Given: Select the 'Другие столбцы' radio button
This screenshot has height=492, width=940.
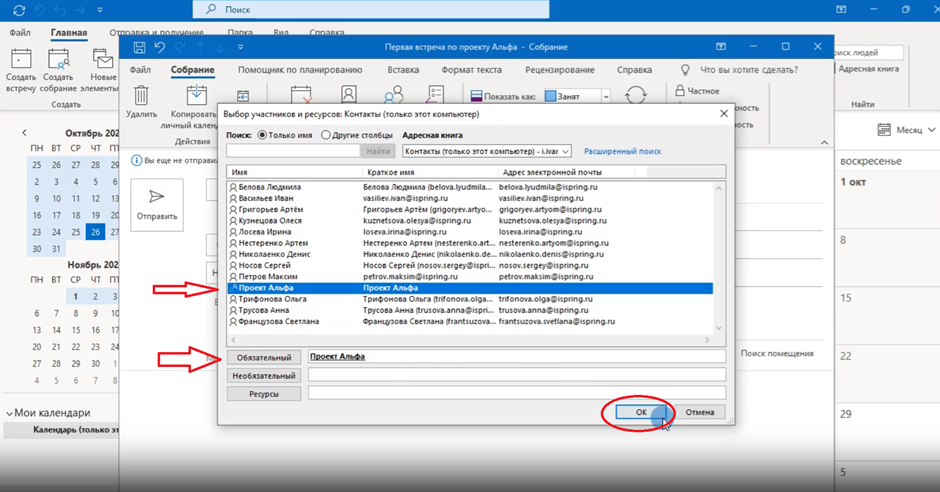Looking at the screenshot, I should click(326, 135).
